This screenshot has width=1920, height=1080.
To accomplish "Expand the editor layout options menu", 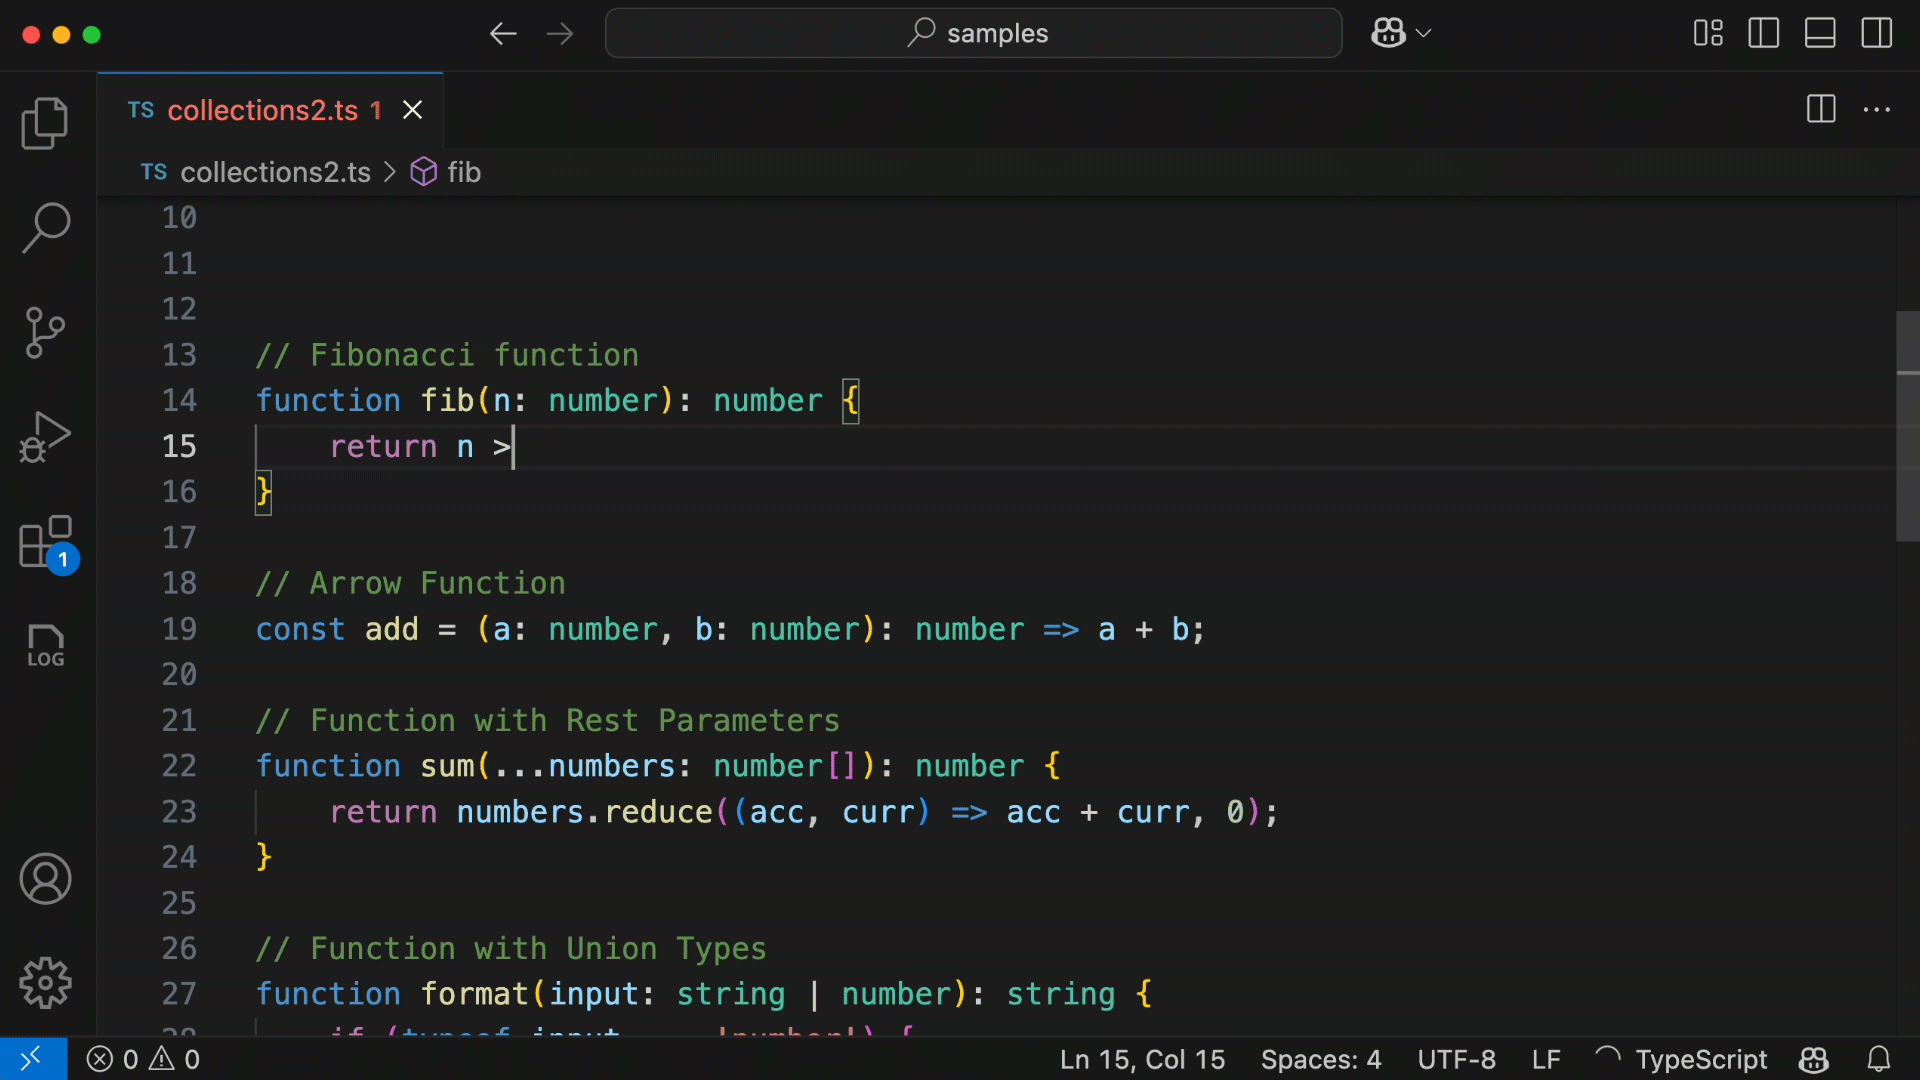I will coord(1708,32).
